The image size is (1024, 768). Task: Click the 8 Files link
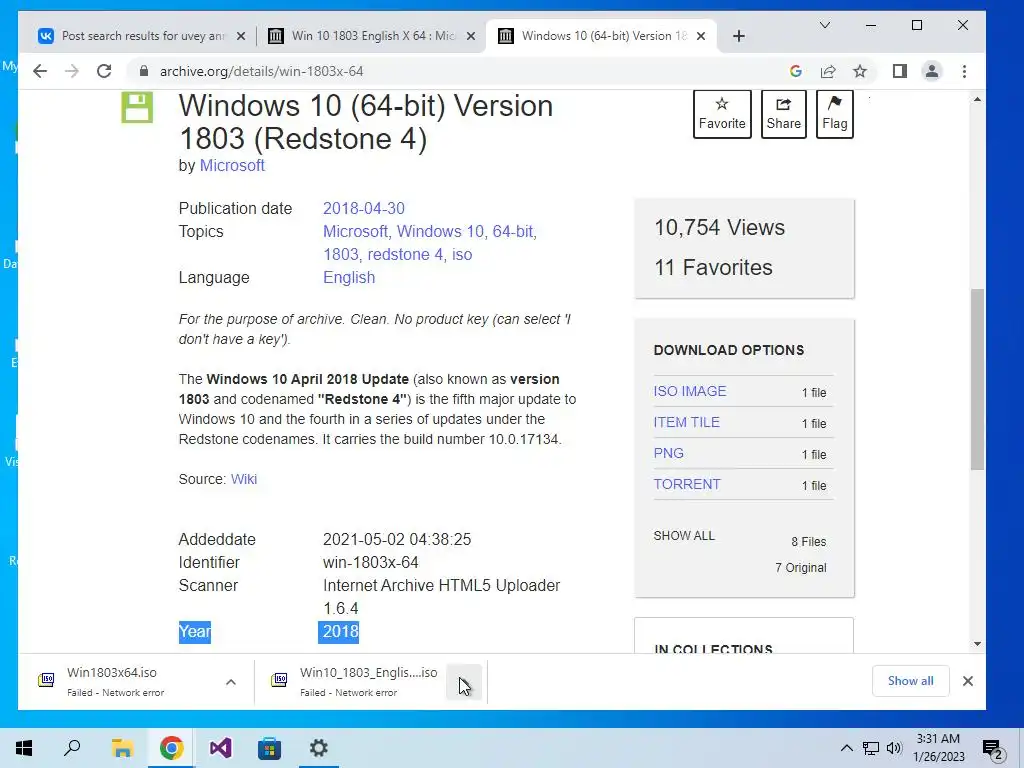pyautogui.click(x=808, y=541)
